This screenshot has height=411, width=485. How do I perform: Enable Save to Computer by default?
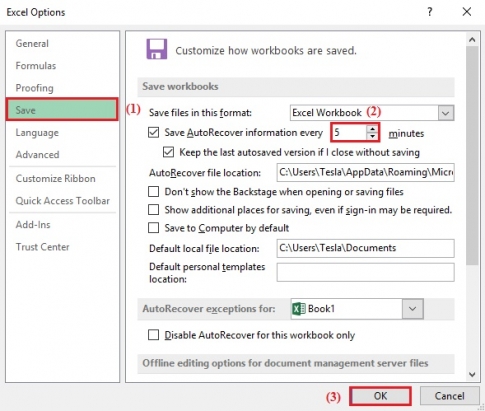point(153,228)
